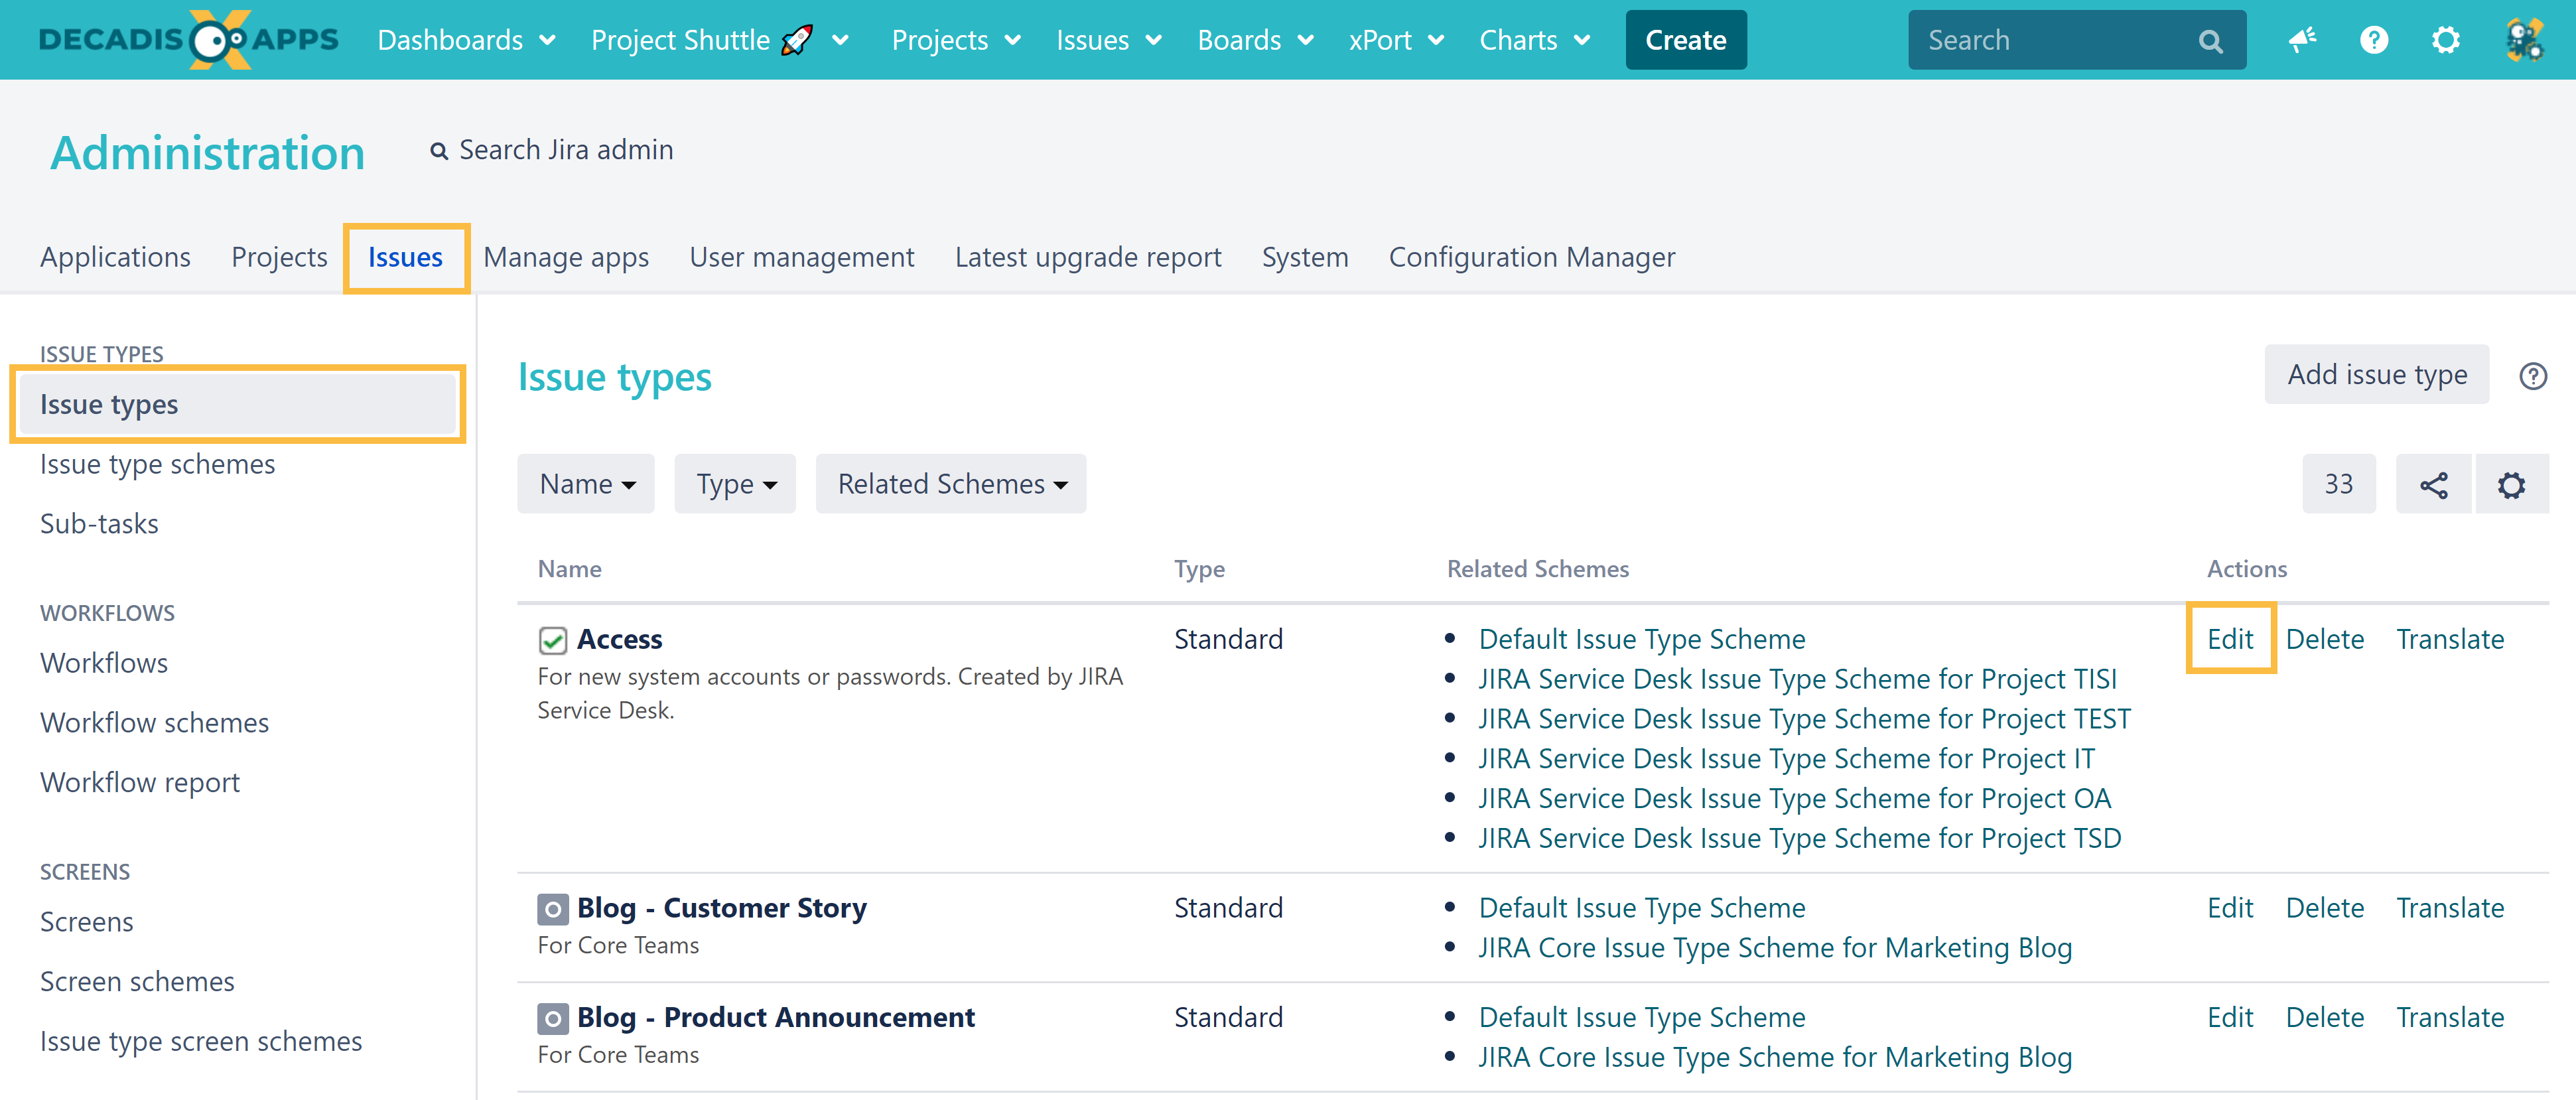Viewport: 2576px width, 1100px height.
Task: Expand the Projects top menu
Action: point(956,40)
